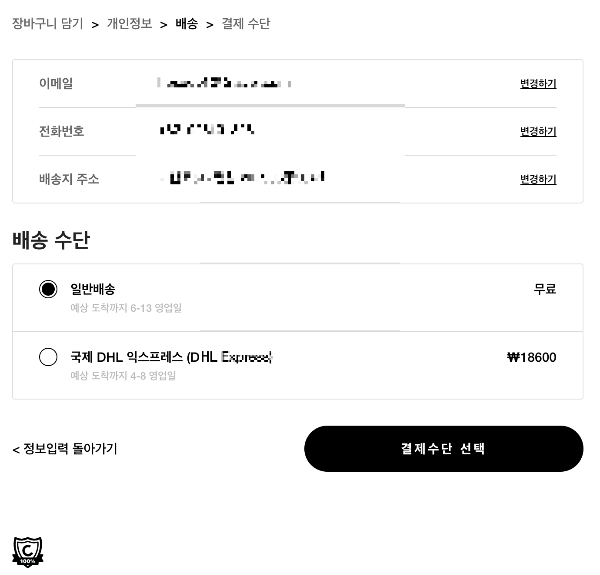Open the 장바구니 담기 breadcrumb step
Viewport: 600px width, 575px height.
(x=47, y=24)
